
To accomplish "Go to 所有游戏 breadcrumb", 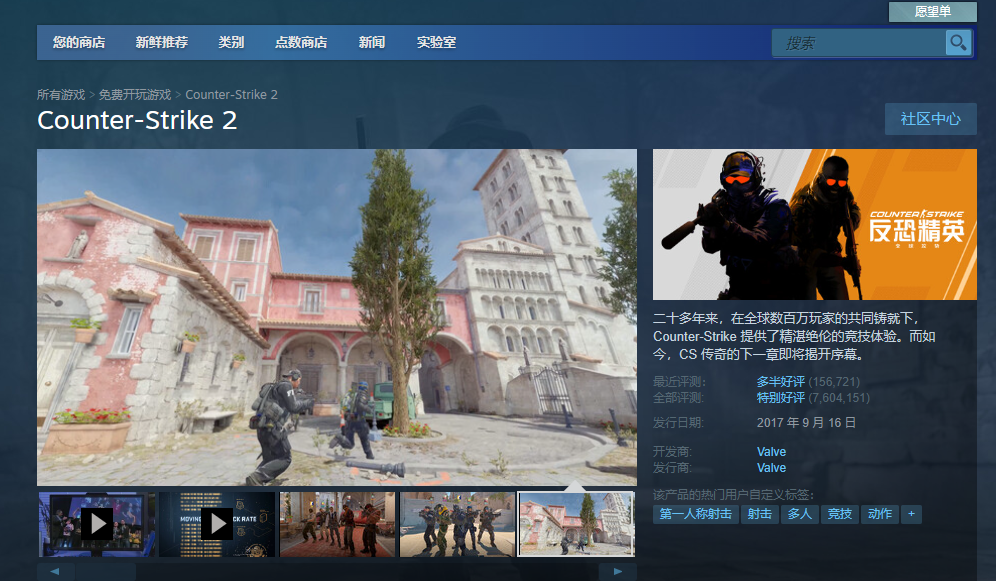I will (x=61, y=95).
